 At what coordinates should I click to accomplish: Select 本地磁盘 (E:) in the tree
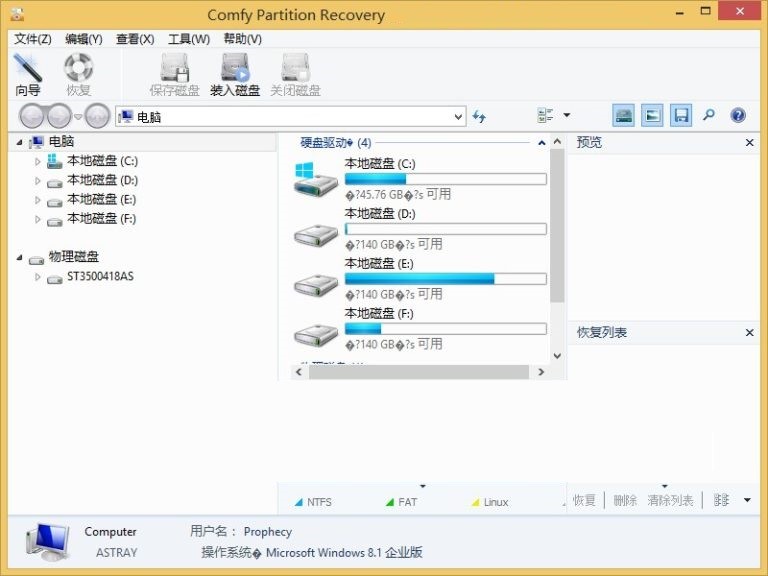(x=102, y=199)
